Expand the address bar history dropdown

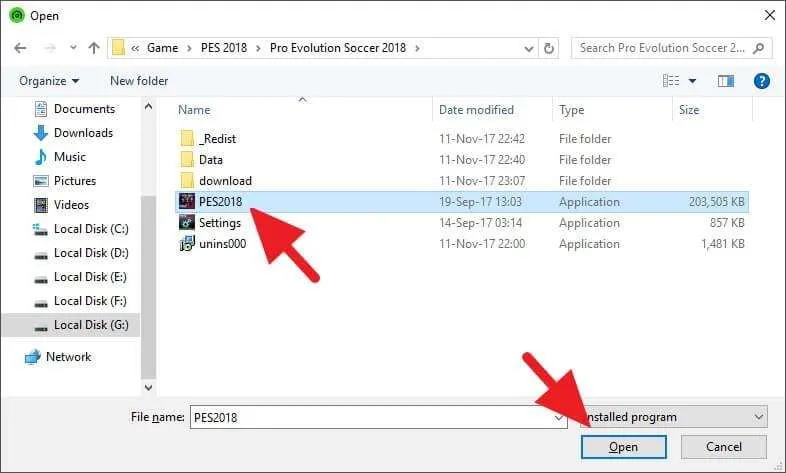pyautogui.click(x=528, y=49)
